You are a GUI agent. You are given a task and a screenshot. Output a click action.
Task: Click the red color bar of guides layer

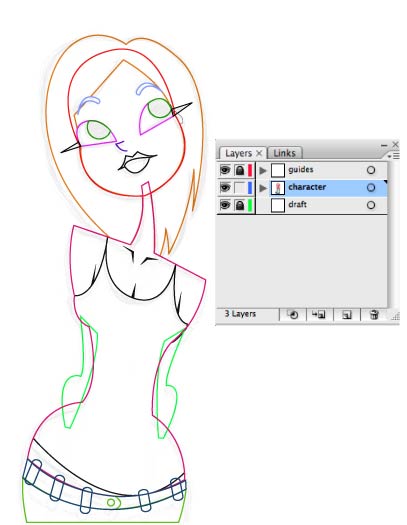tap(250, 170)
